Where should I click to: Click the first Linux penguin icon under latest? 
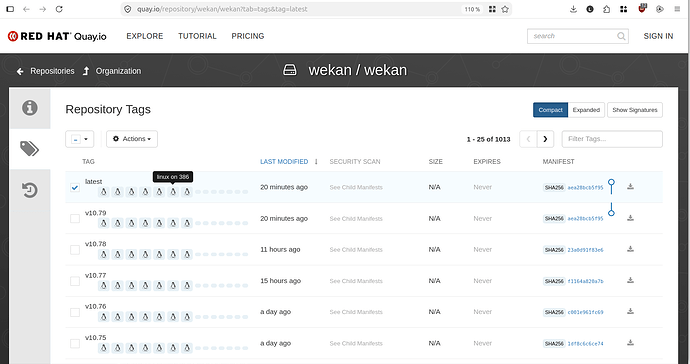pos(103,192)
